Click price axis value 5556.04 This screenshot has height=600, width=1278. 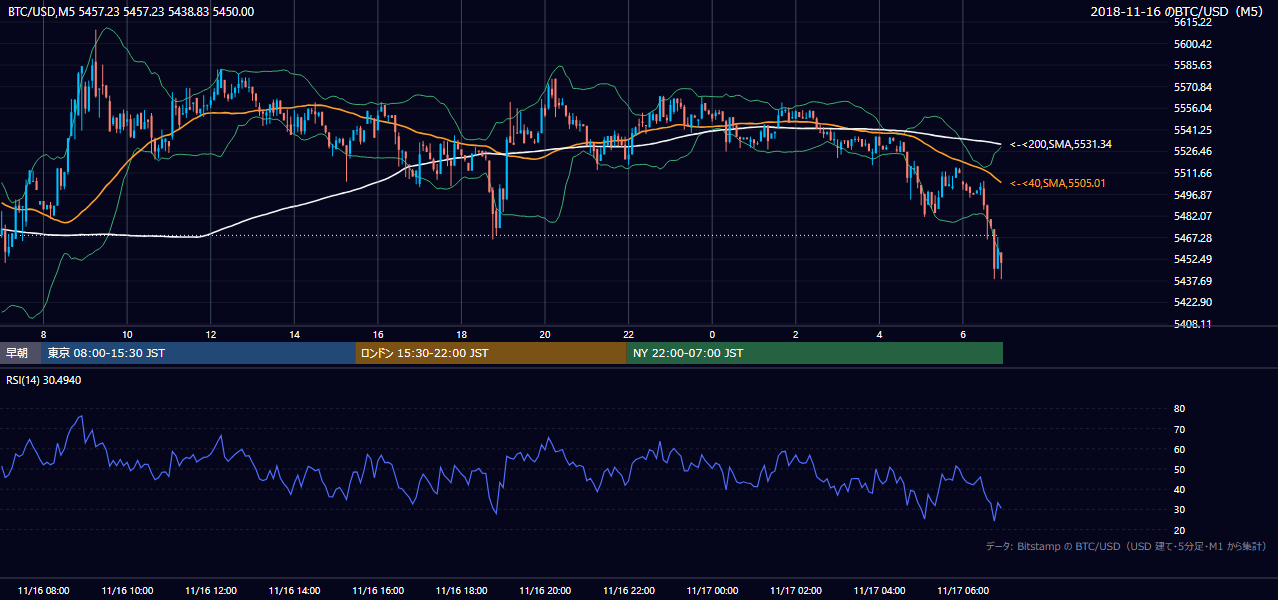[x=1193, y=108]
